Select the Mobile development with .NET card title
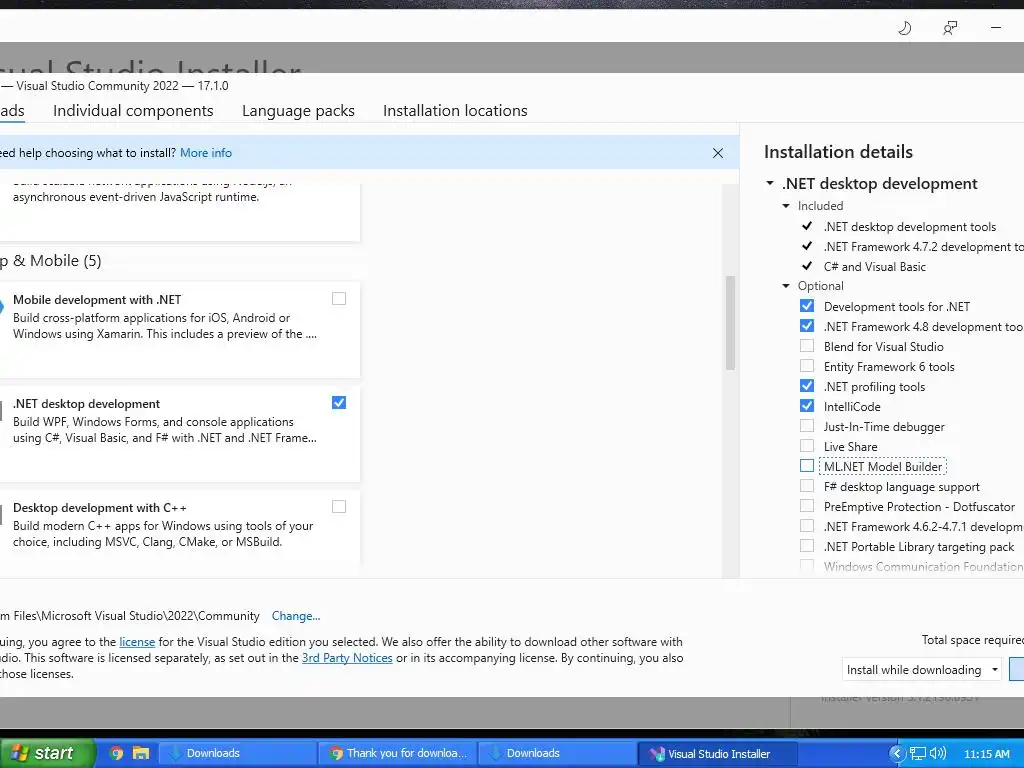 click(97, 300)
